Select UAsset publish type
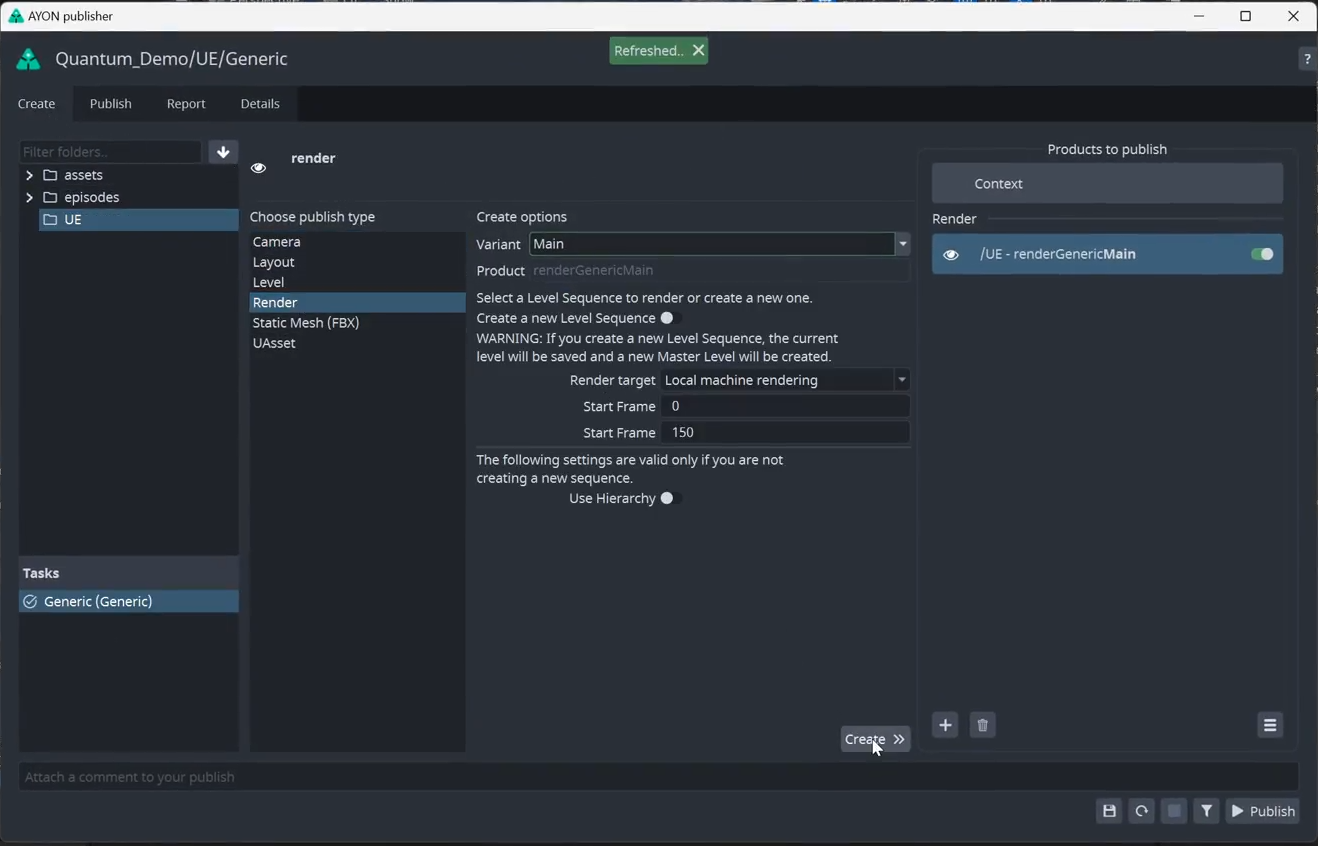The image size is (1318, 846). (x=357, y=343)
